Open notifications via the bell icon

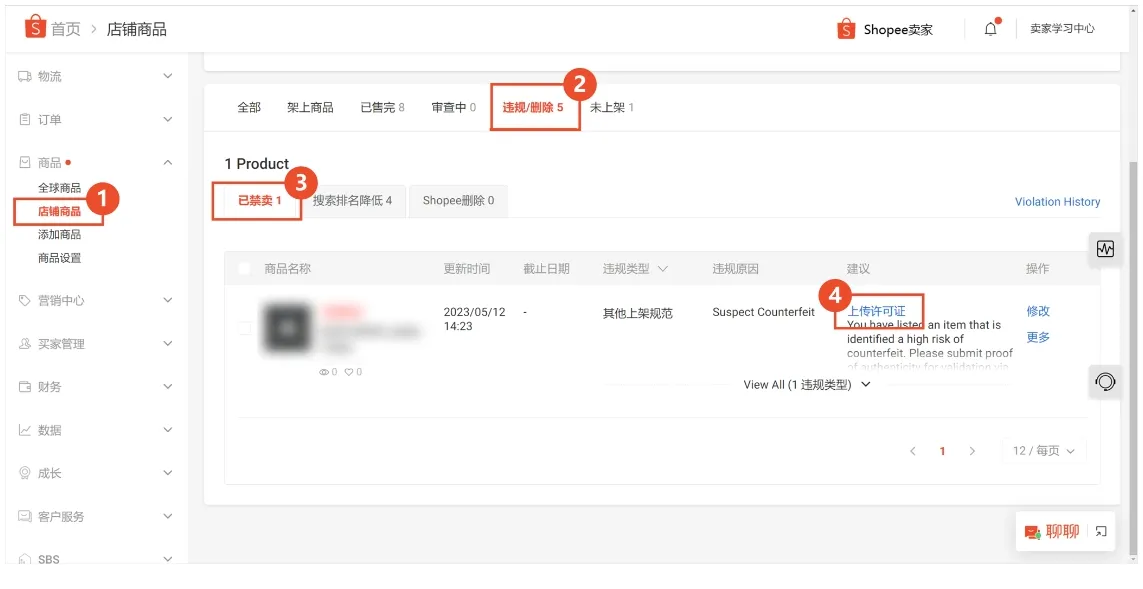tap(989, 28)
